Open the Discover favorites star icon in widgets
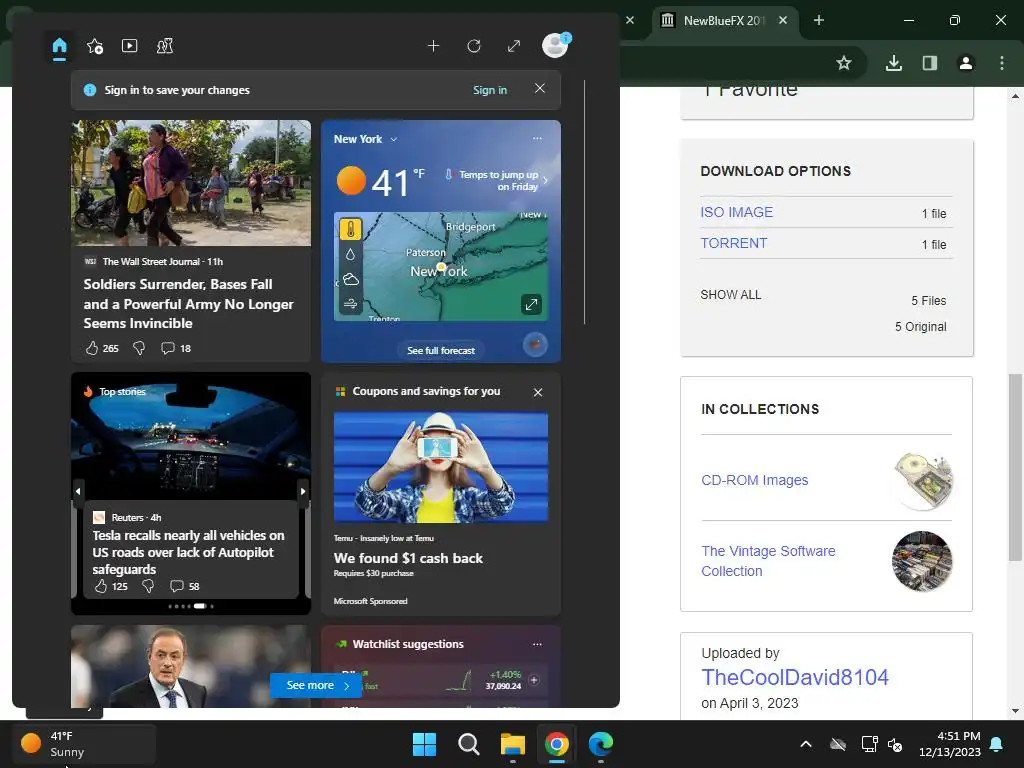 coord(95,46)
